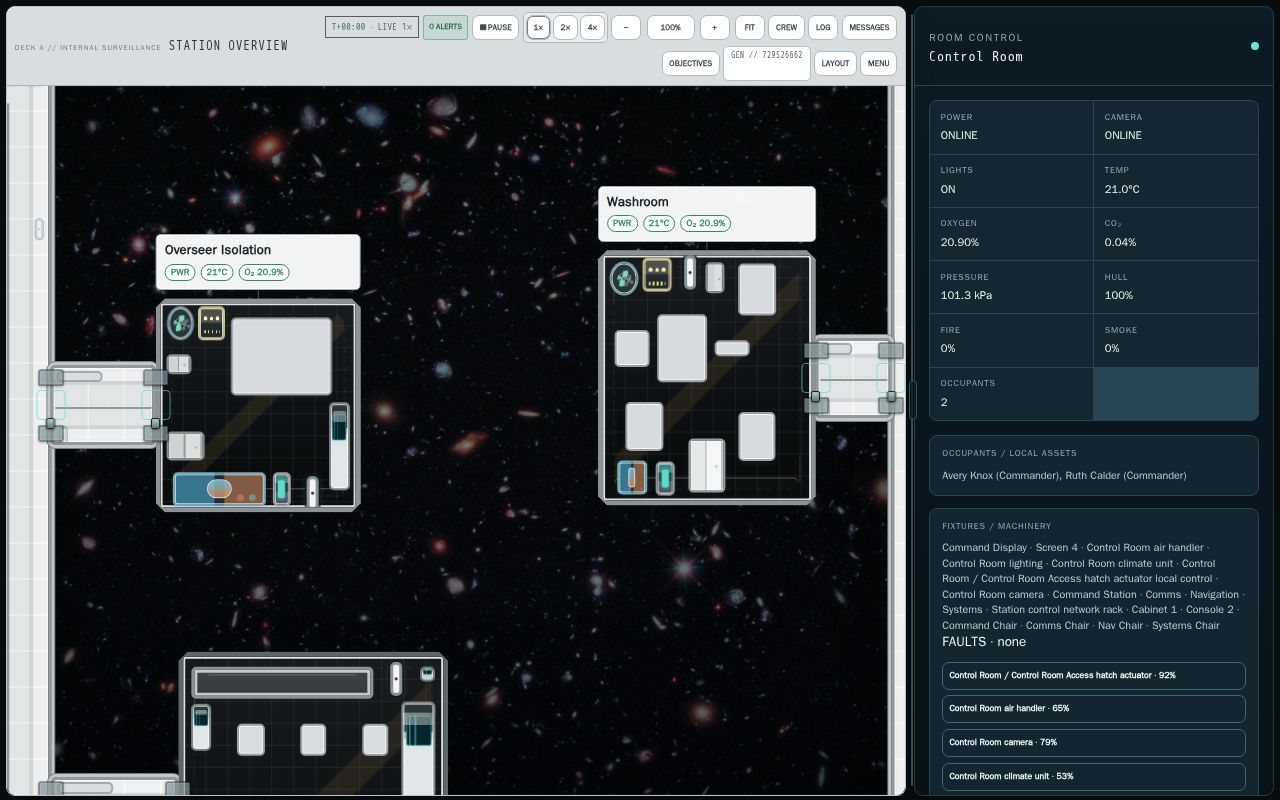Toggle the ALERTS indicator
This screenshot has height=800, width=1280.
[x=445, y=27]
